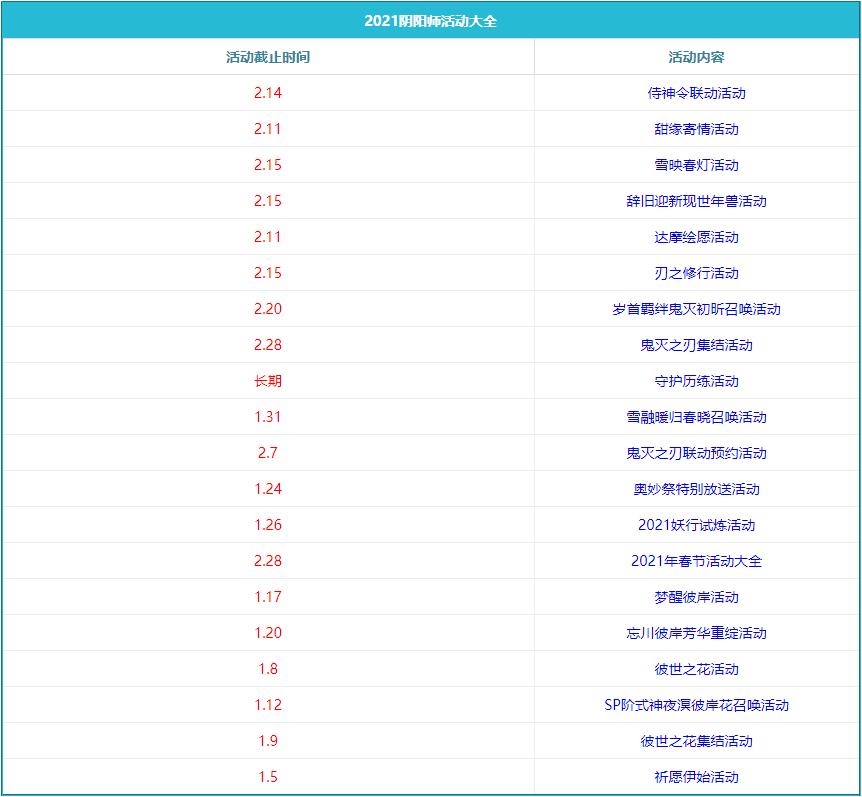Click the 彼世之花集结活动 link
Viewport: 862px width, 797px height.
(x=696, y=741)
